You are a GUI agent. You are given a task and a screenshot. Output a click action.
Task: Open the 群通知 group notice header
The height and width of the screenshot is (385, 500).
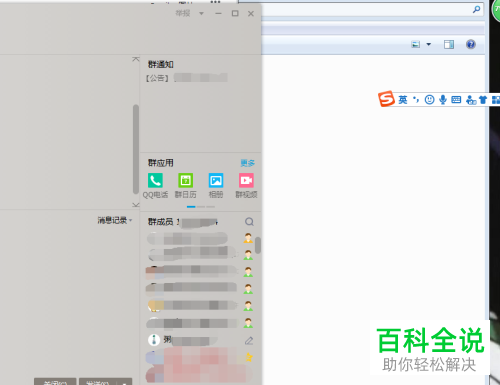pyautogui.click(x=161, y=64)
